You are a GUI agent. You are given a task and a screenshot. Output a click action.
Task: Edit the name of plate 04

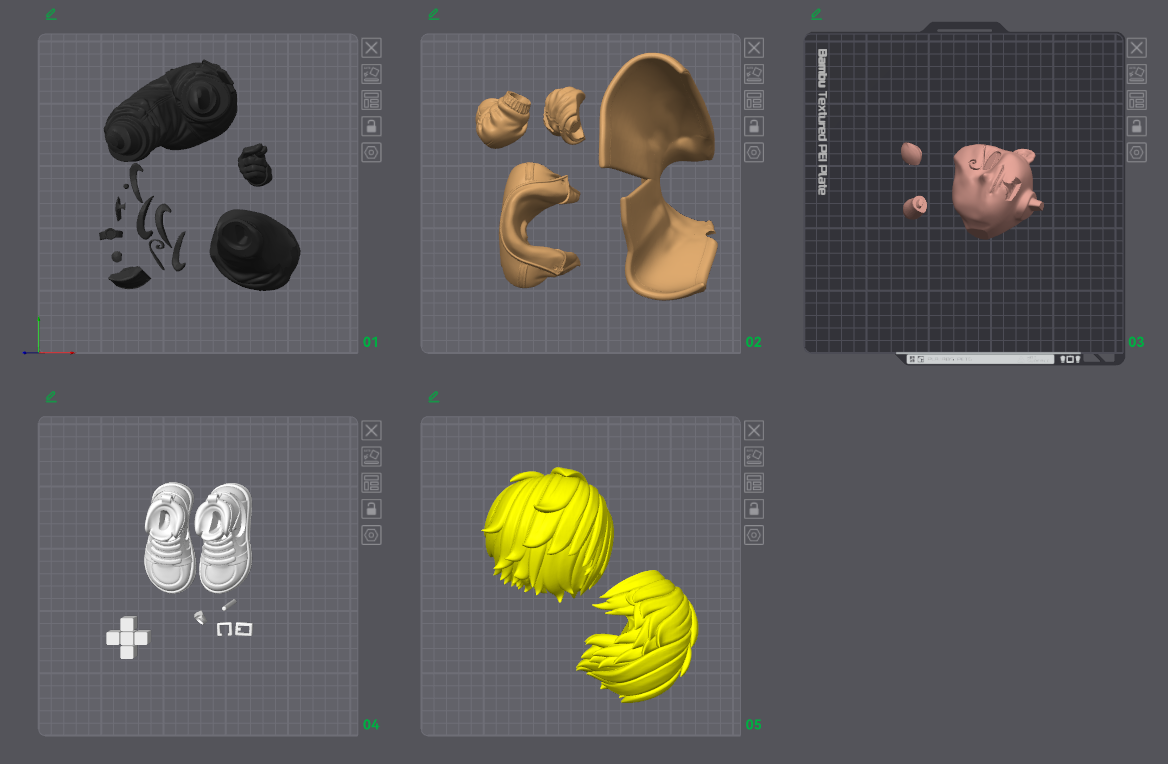coord(51,397)
